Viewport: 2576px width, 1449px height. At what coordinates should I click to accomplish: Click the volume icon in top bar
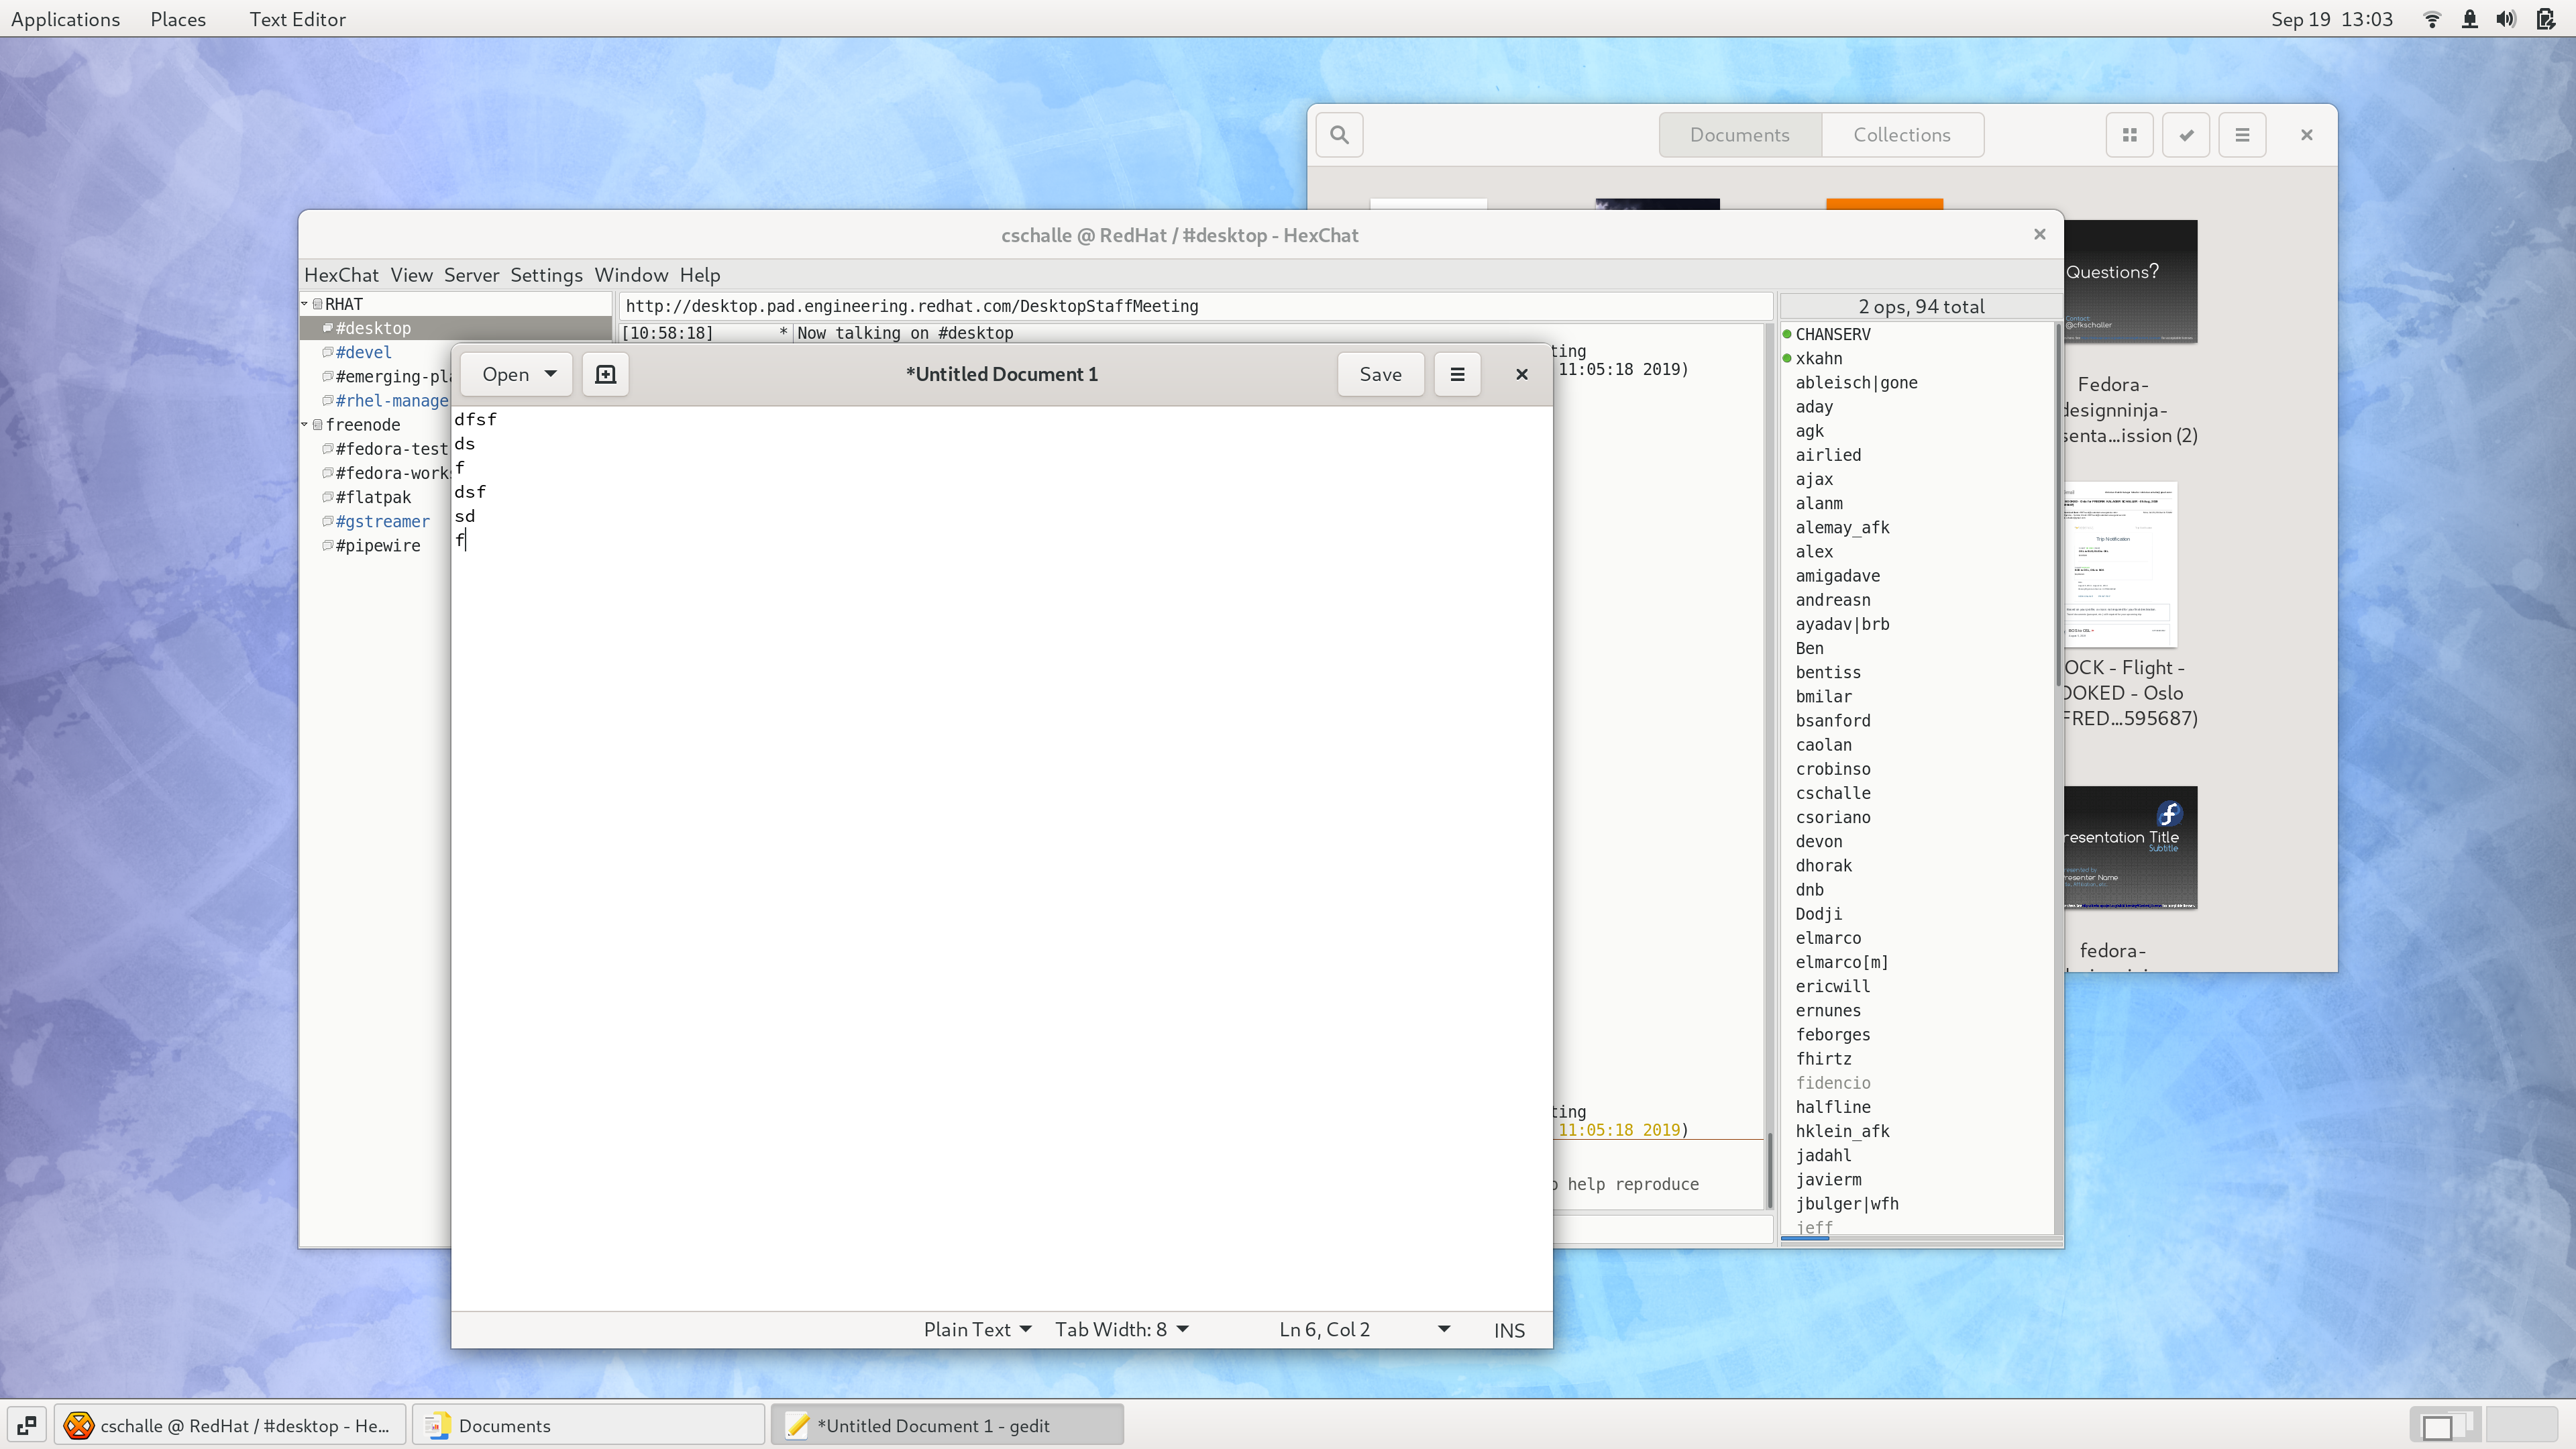pyautogui.click(x=2505, y=19)
